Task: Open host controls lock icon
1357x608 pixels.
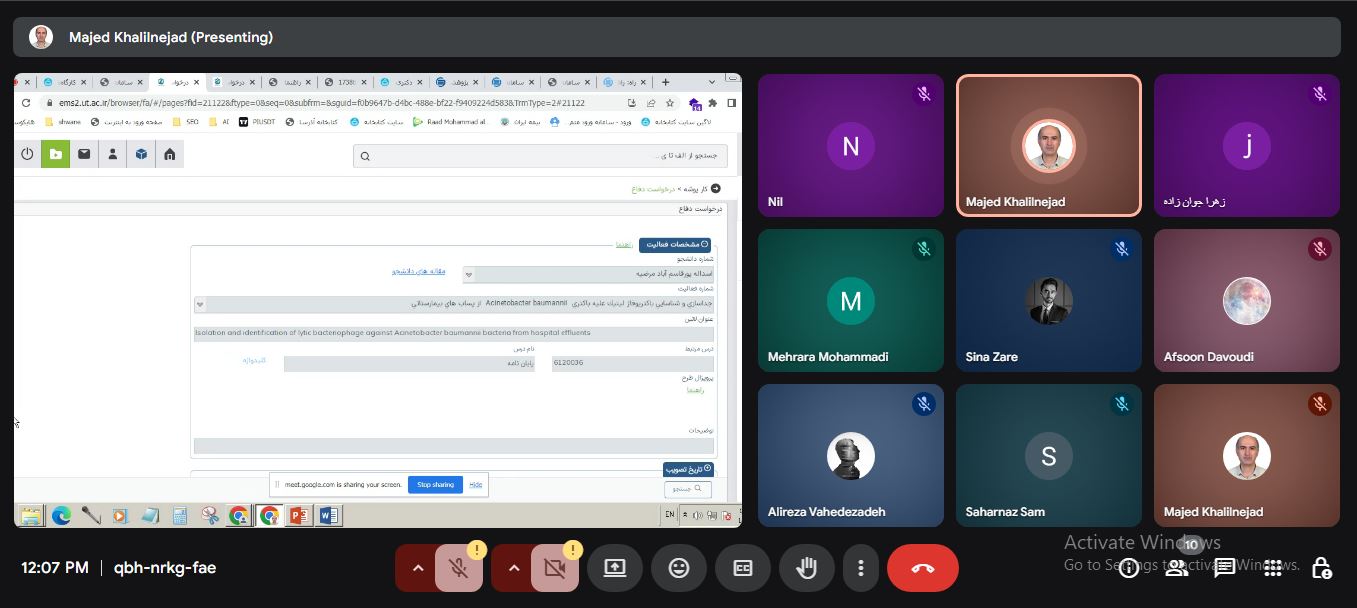Action: click(x=1321, y=568)
